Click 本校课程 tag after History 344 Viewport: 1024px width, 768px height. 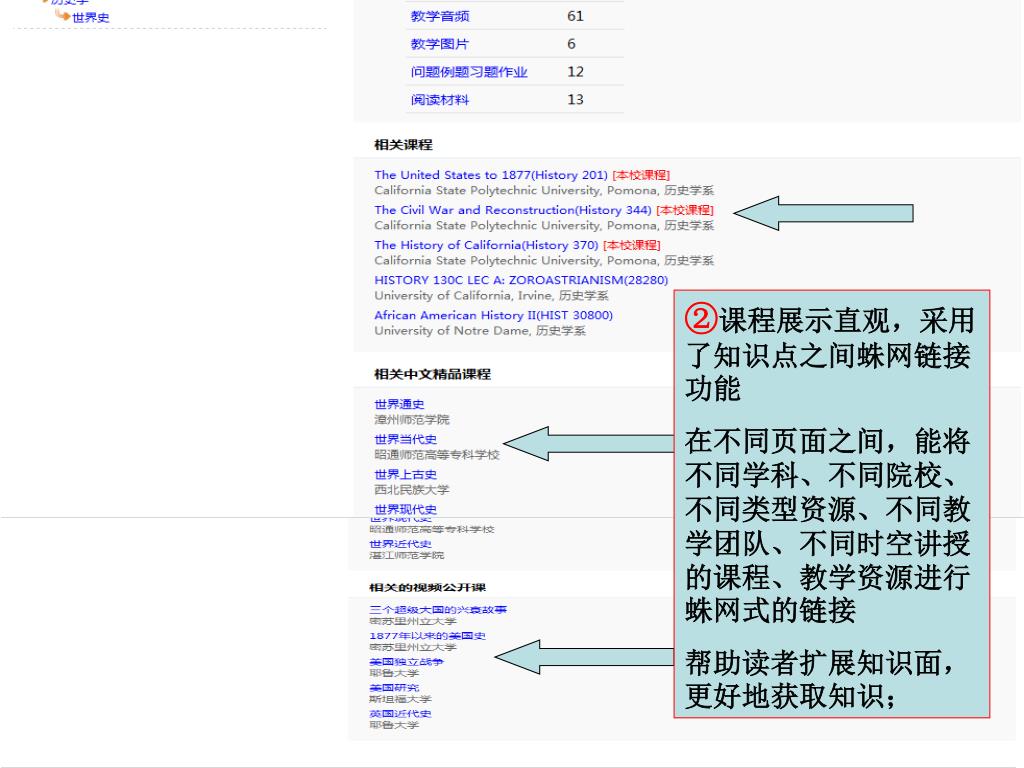pos(685,210)
